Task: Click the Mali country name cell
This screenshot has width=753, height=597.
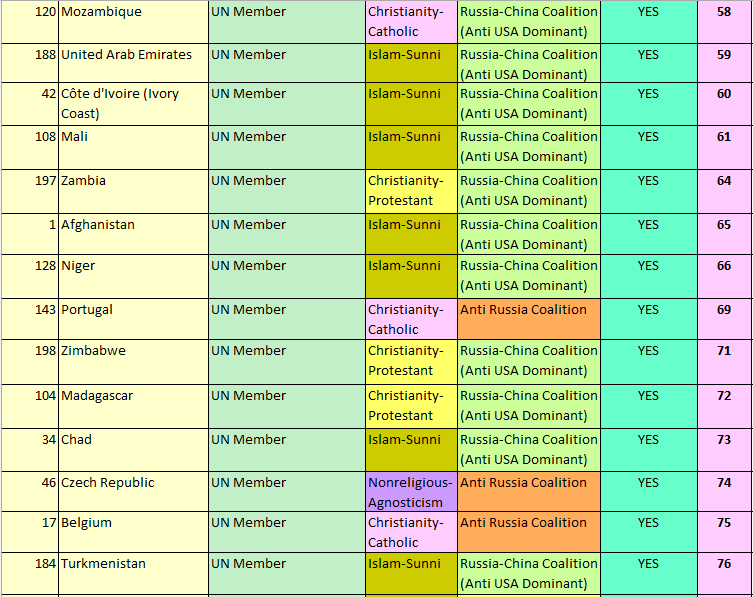Action: pos(134,147)
